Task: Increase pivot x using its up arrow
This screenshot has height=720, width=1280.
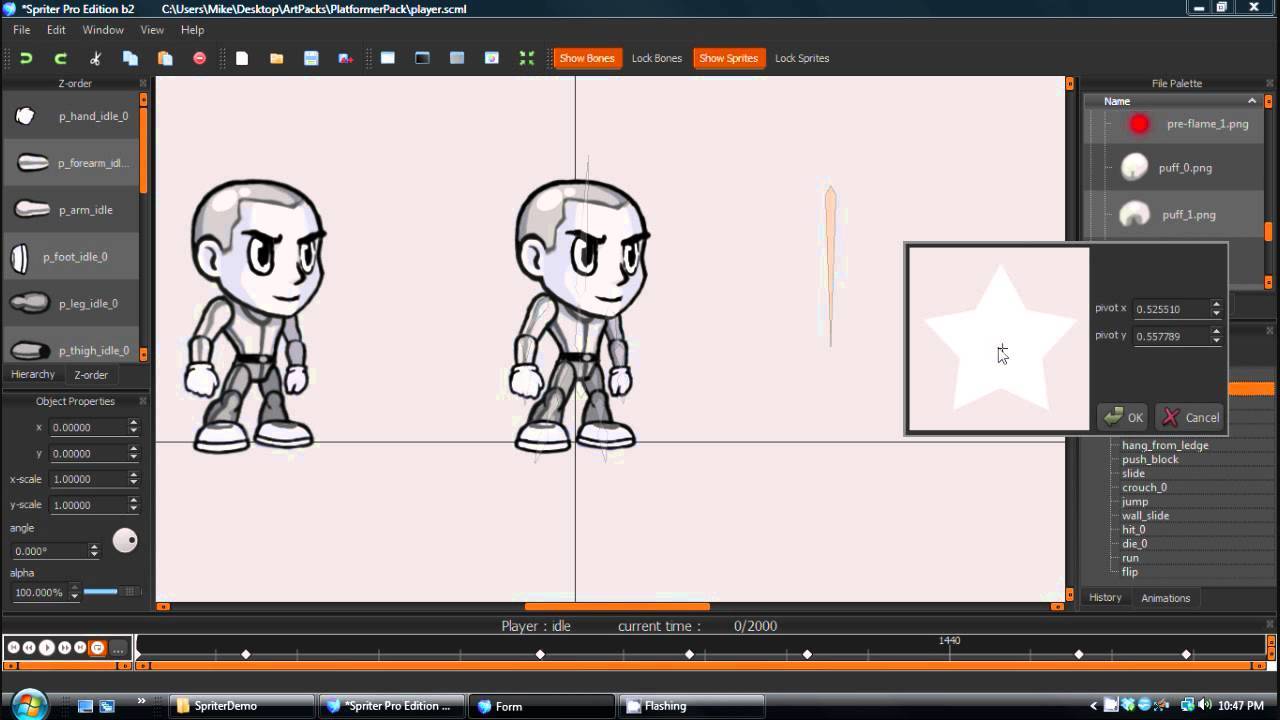Action: [x=1216, y=304]
